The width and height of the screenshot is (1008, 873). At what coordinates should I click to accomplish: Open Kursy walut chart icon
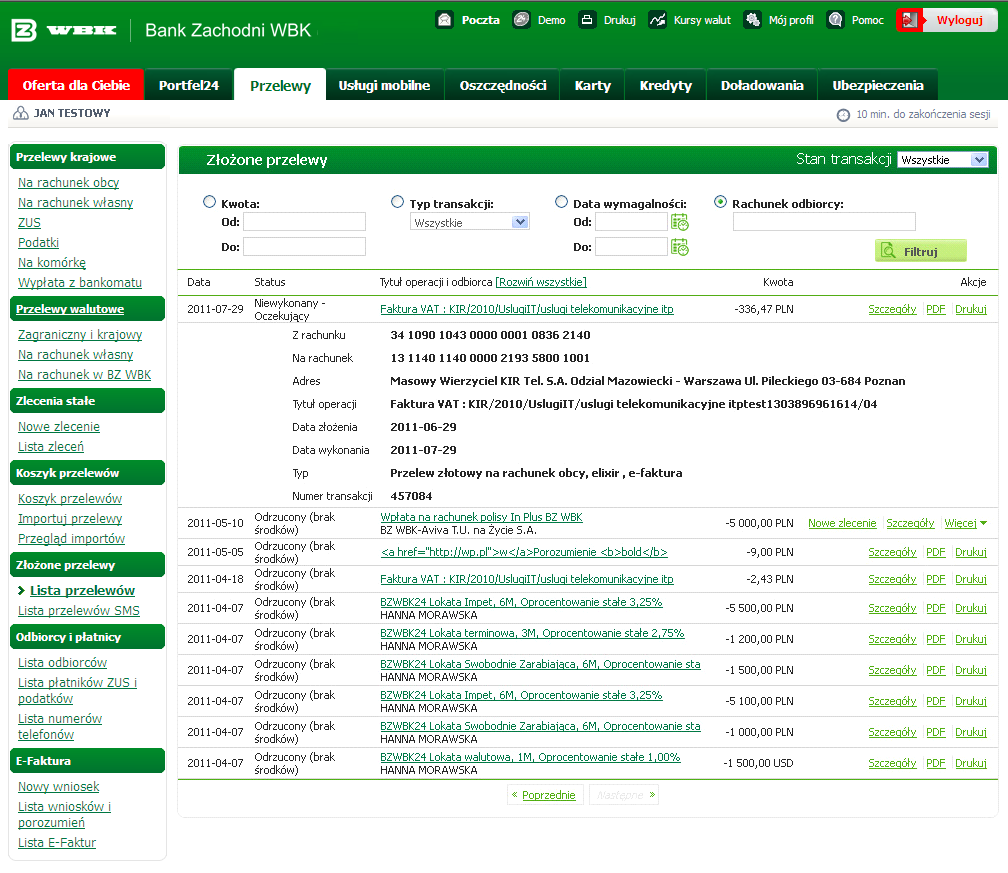[657, 20]
